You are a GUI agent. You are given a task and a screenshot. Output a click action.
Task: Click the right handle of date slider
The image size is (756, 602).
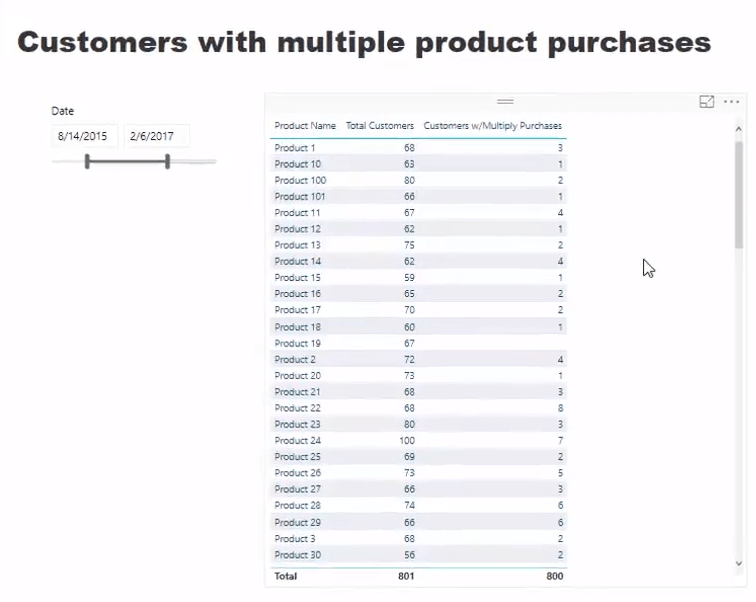(167, 161)
